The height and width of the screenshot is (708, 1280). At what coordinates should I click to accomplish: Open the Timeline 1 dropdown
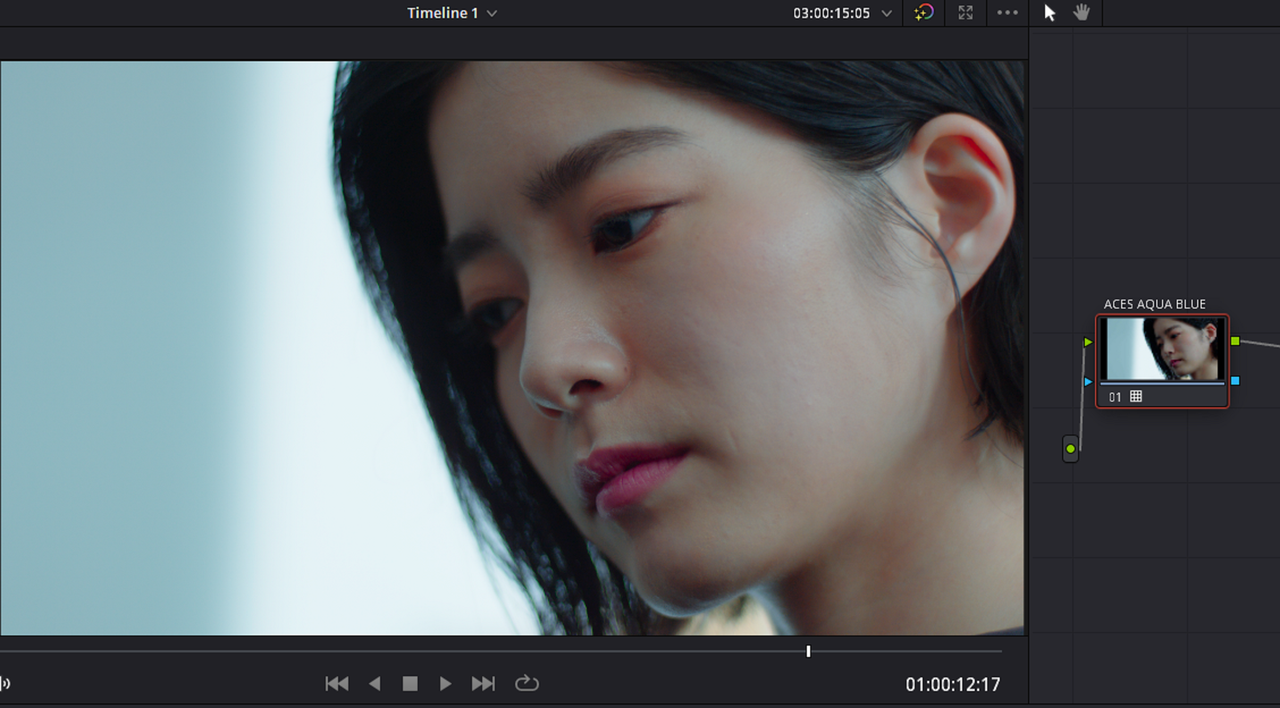pyautogui.click(x=452, y=13)
